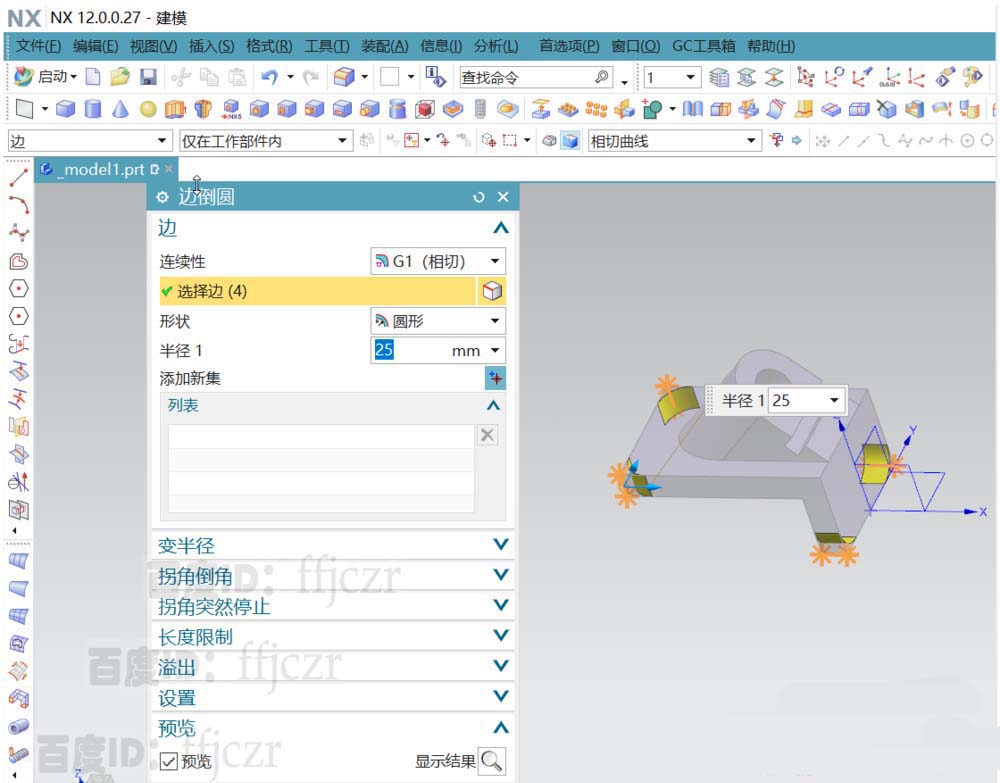
Task: Click the New file icon
Action: pyautogui.click(x=93, y=78)
